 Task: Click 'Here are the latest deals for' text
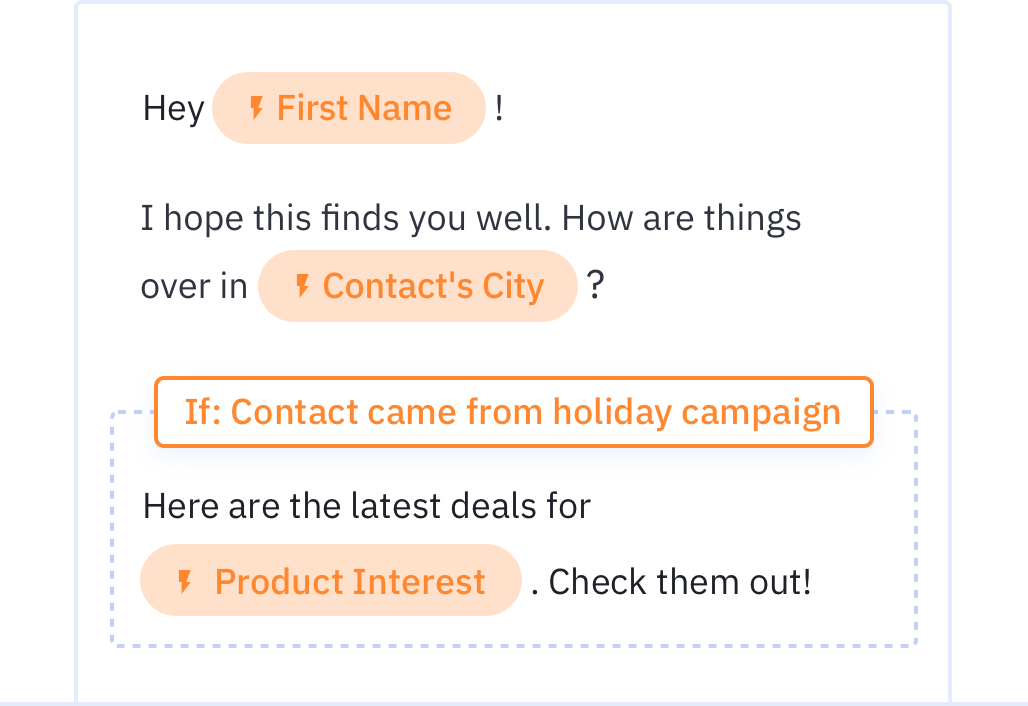[367, 506]
